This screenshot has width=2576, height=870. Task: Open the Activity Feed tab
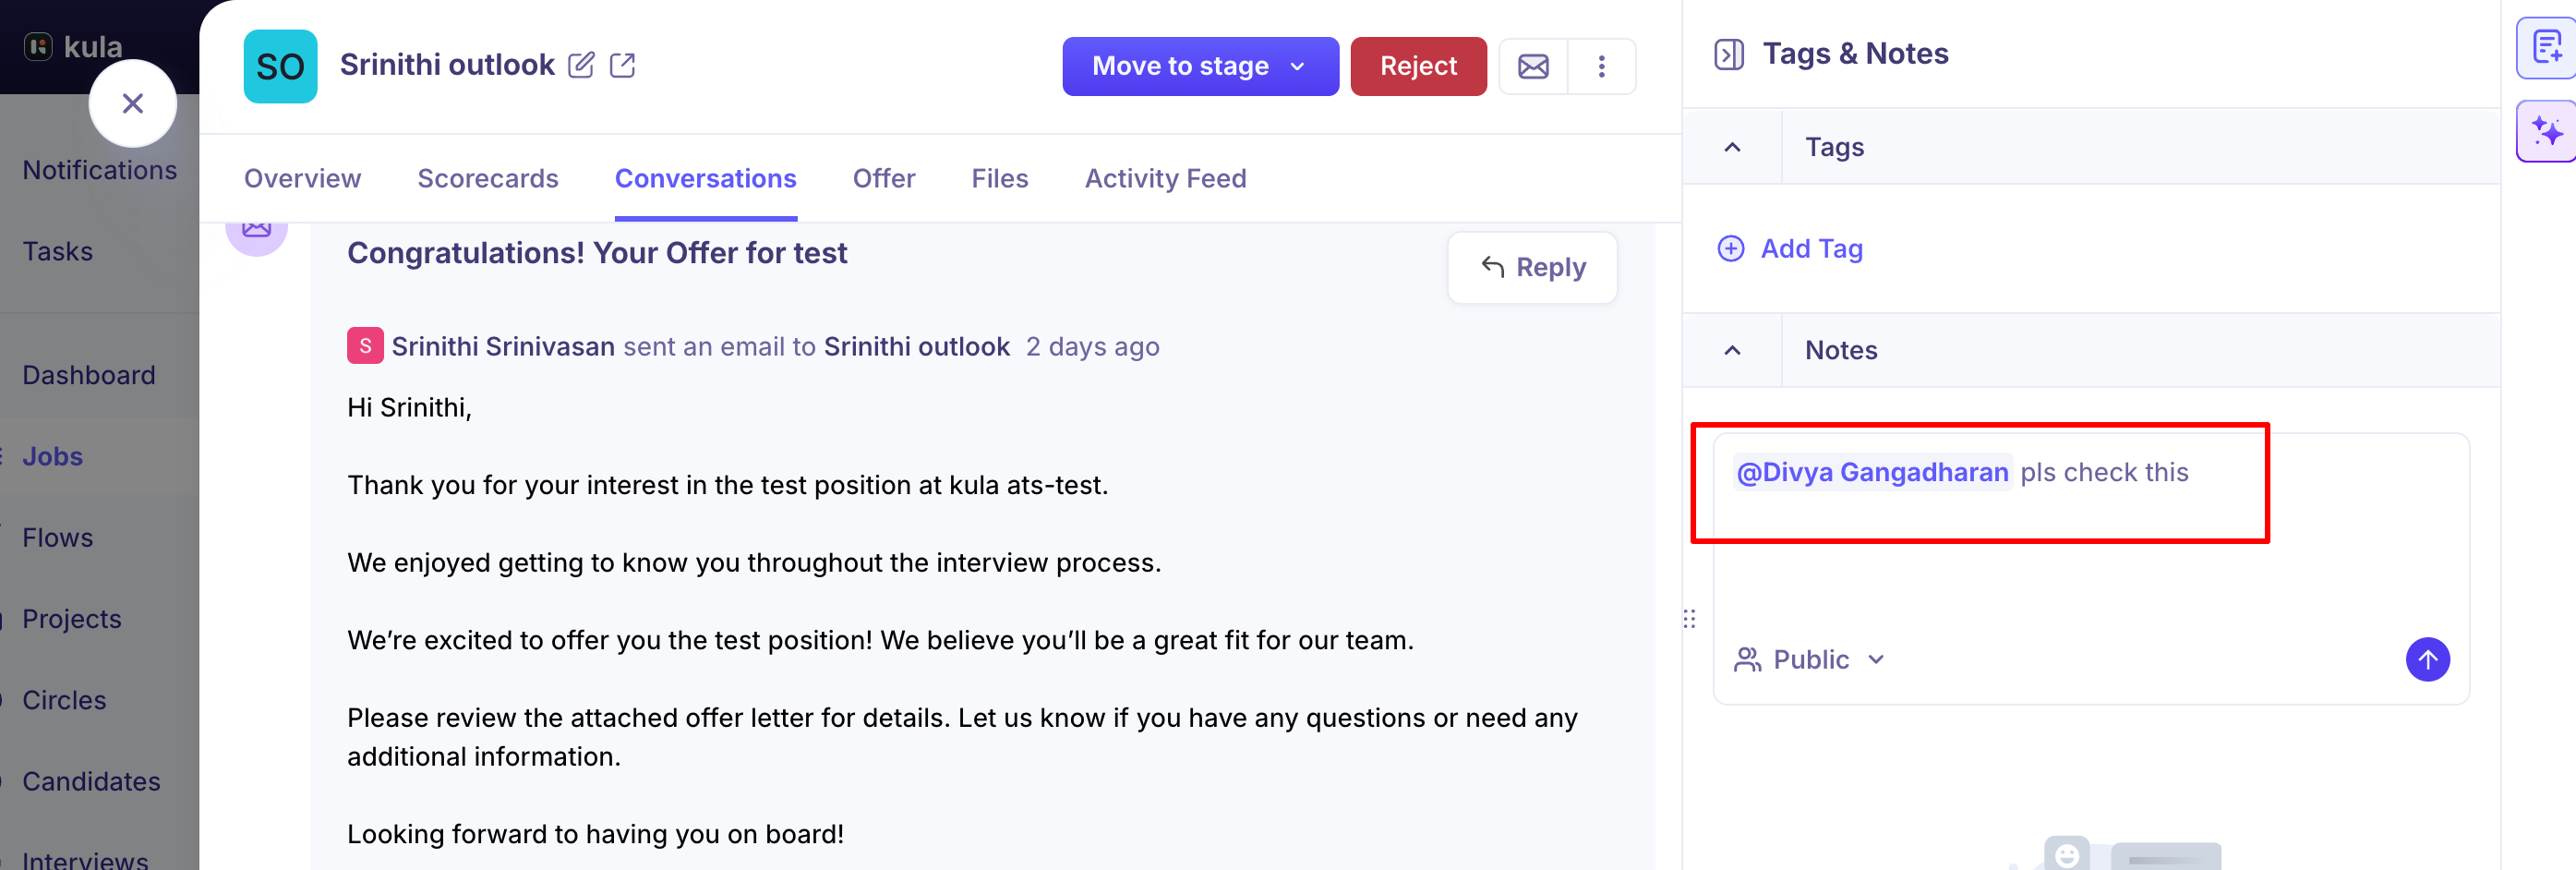(x=1165, y=179)
